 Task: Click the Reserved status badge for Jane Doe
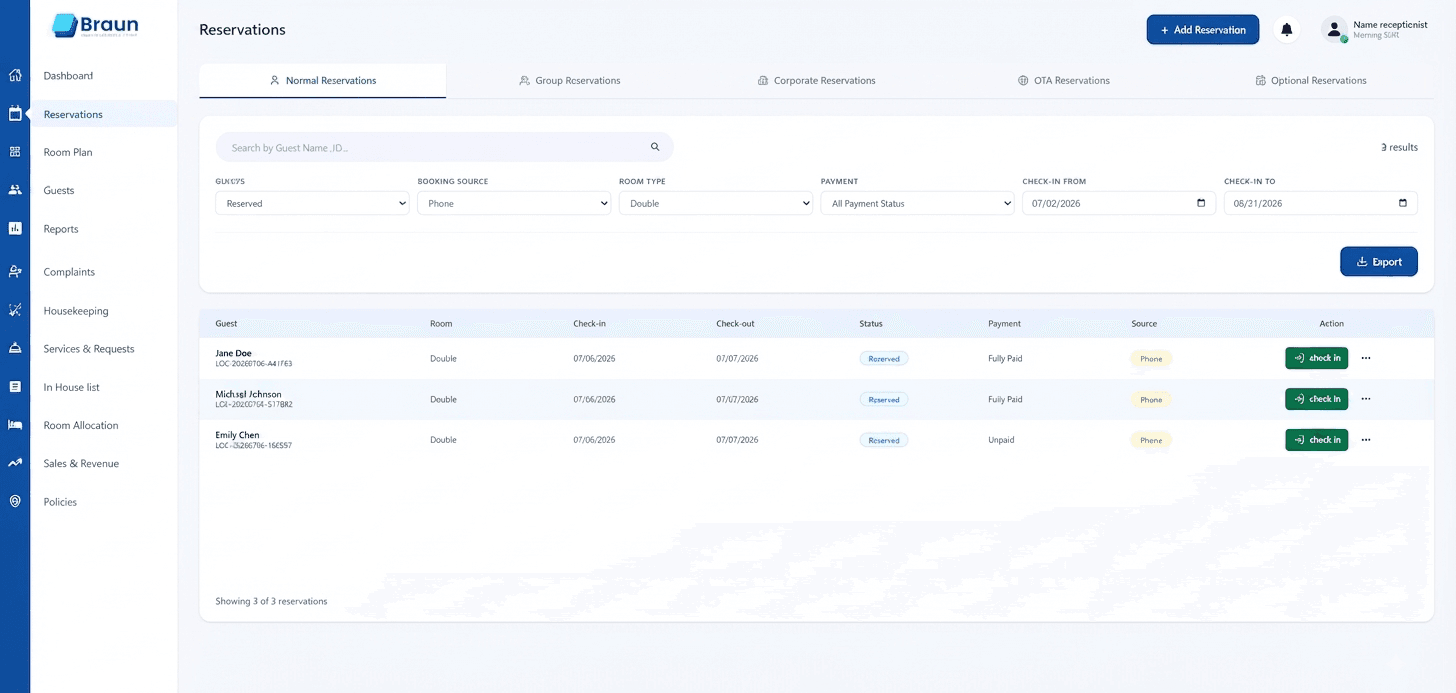click(884, 358)
